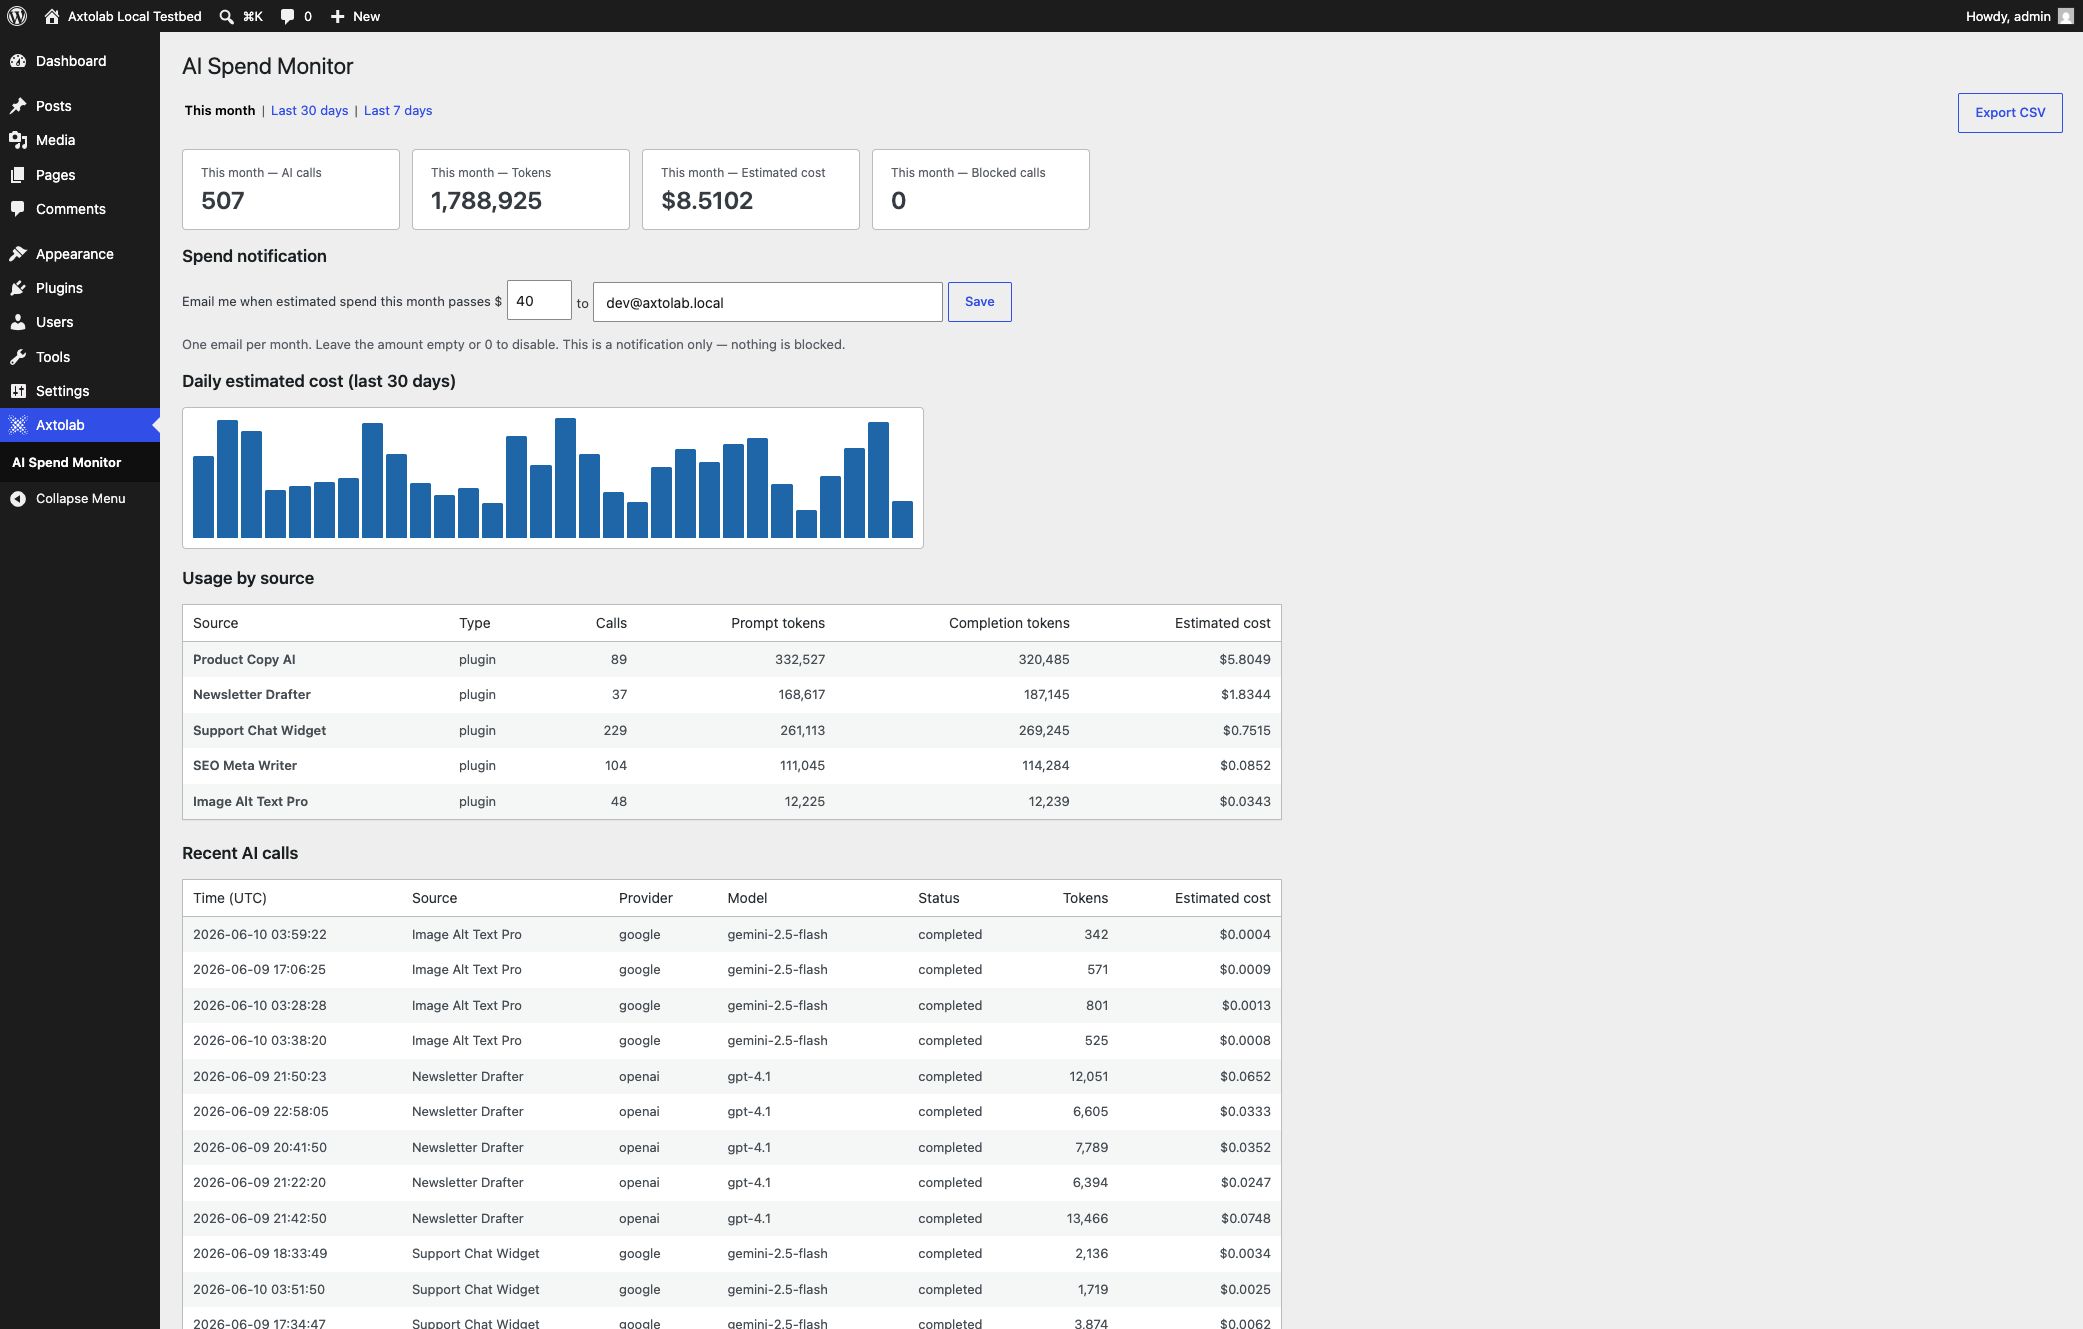Click the Appearance paintbrush icon
The width and height of the screenshot is (2083, 1329).
(18, 254)
